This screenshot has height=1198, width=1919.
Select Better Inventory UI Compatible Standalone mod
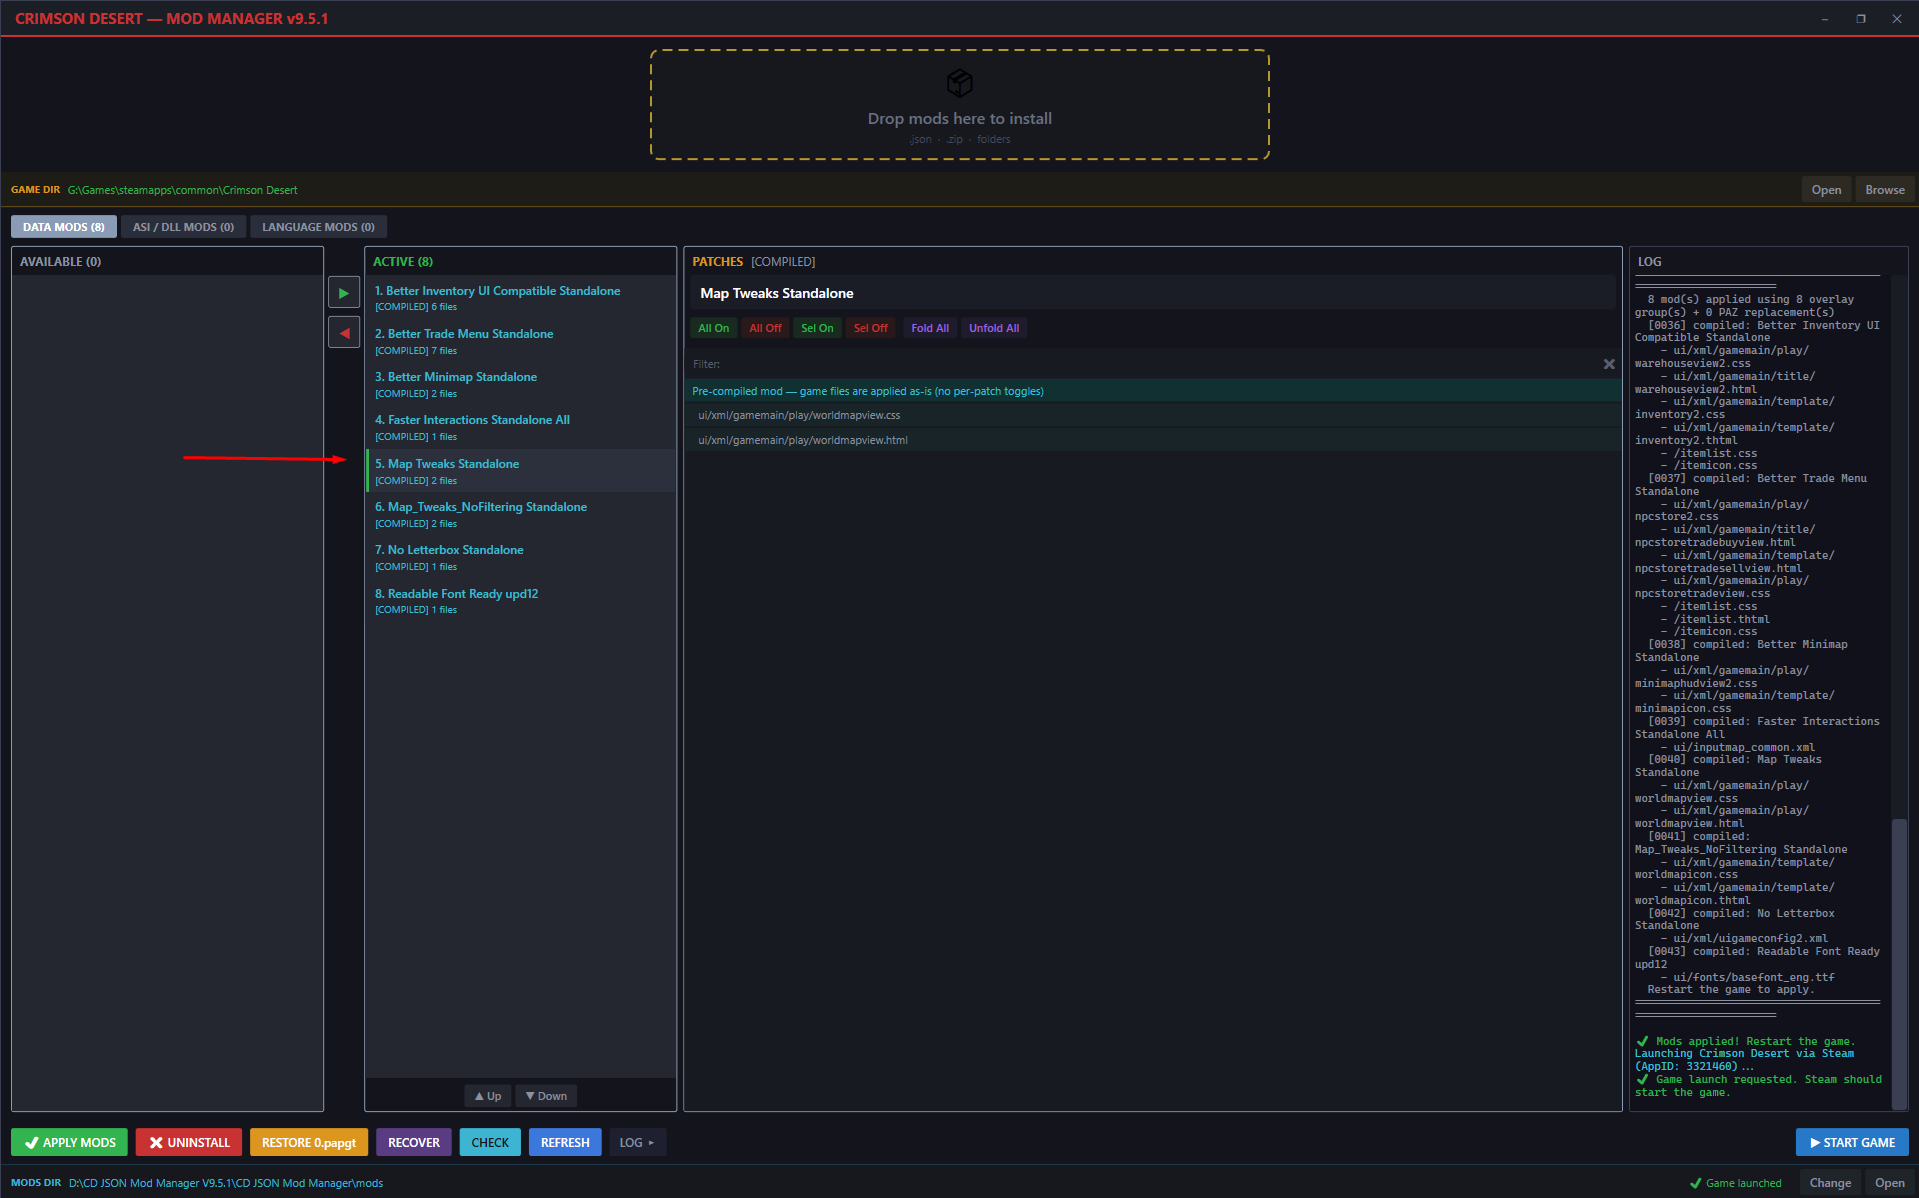(521, 298)
